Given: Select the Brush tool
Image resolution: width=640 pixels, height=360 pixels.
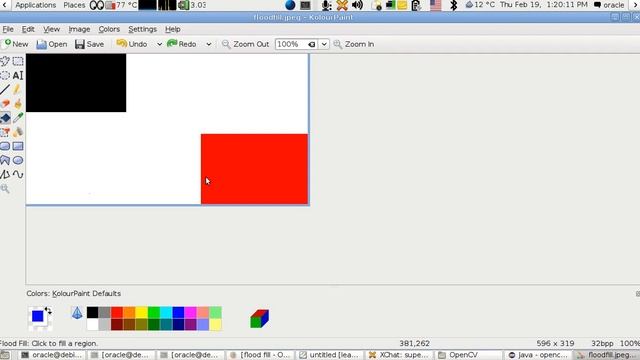Looking at the screenshot, I should [18, 104].
